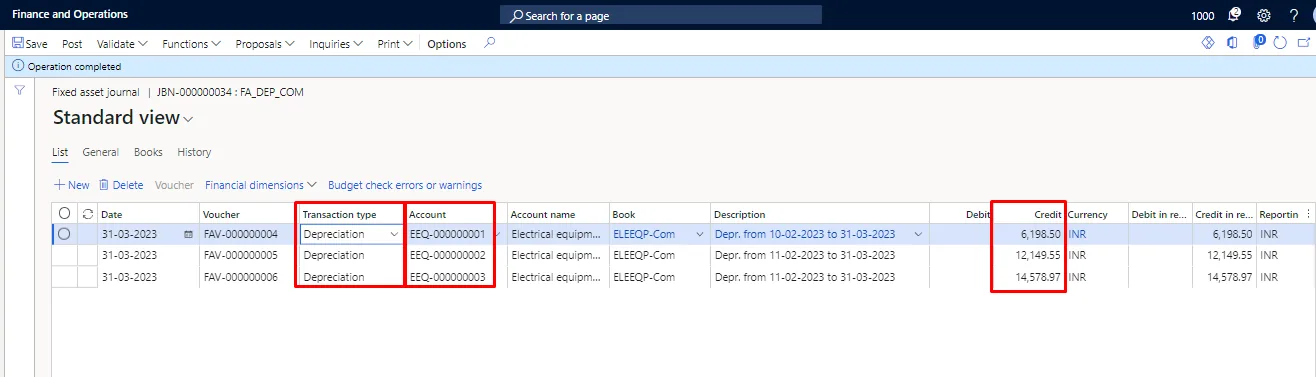Select the row marker for FAV-000000004

[x=65, y=234]
